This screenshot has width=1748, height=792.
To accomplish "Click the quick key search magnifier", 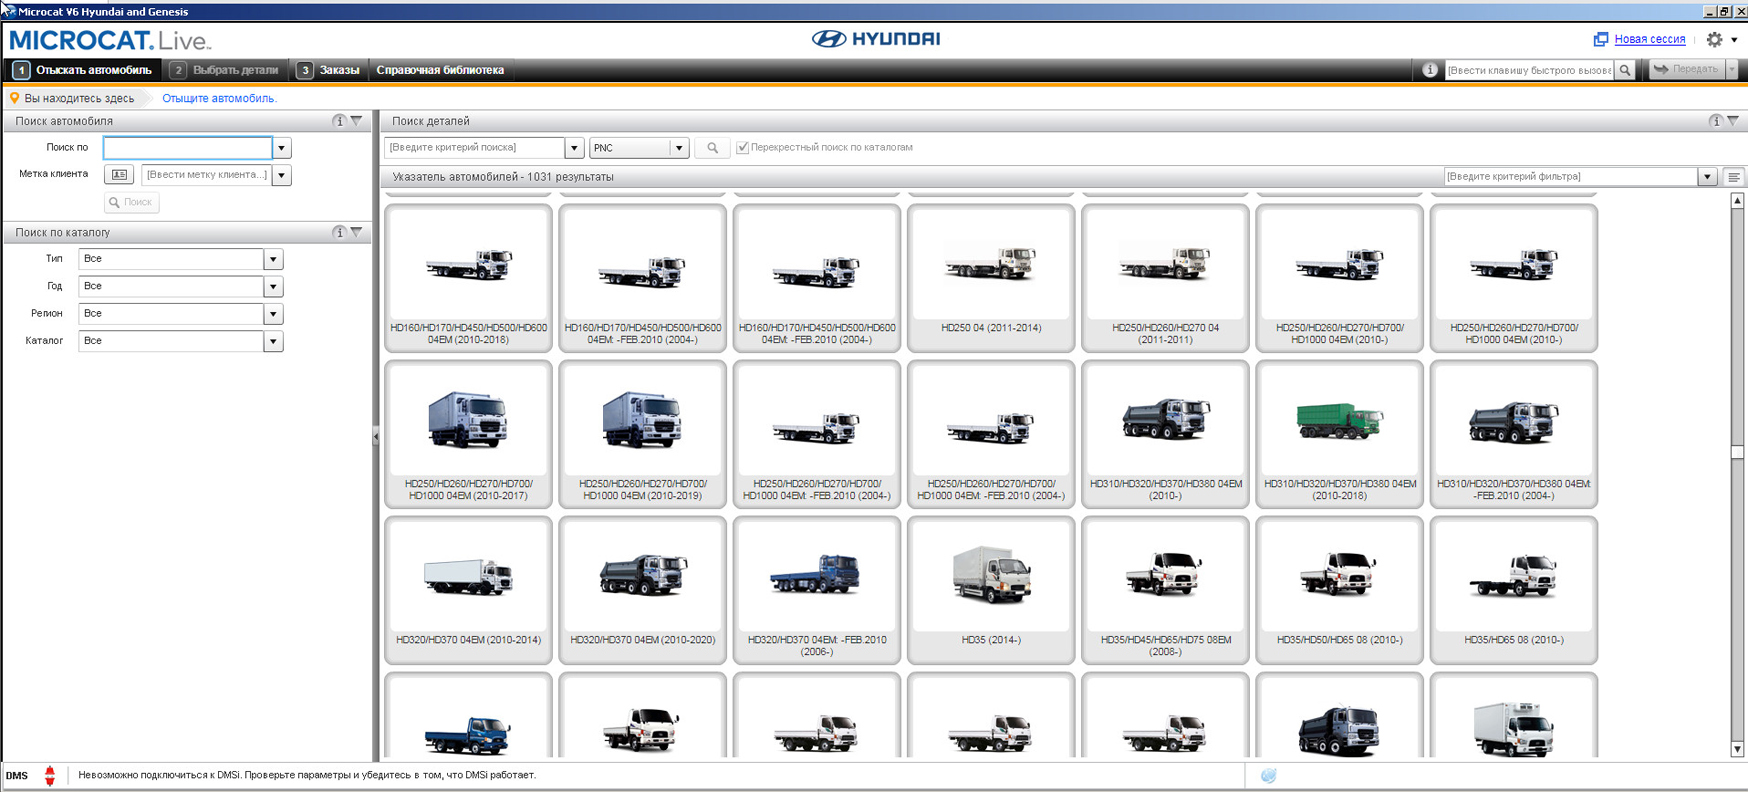I will (x=1625, y=70).
